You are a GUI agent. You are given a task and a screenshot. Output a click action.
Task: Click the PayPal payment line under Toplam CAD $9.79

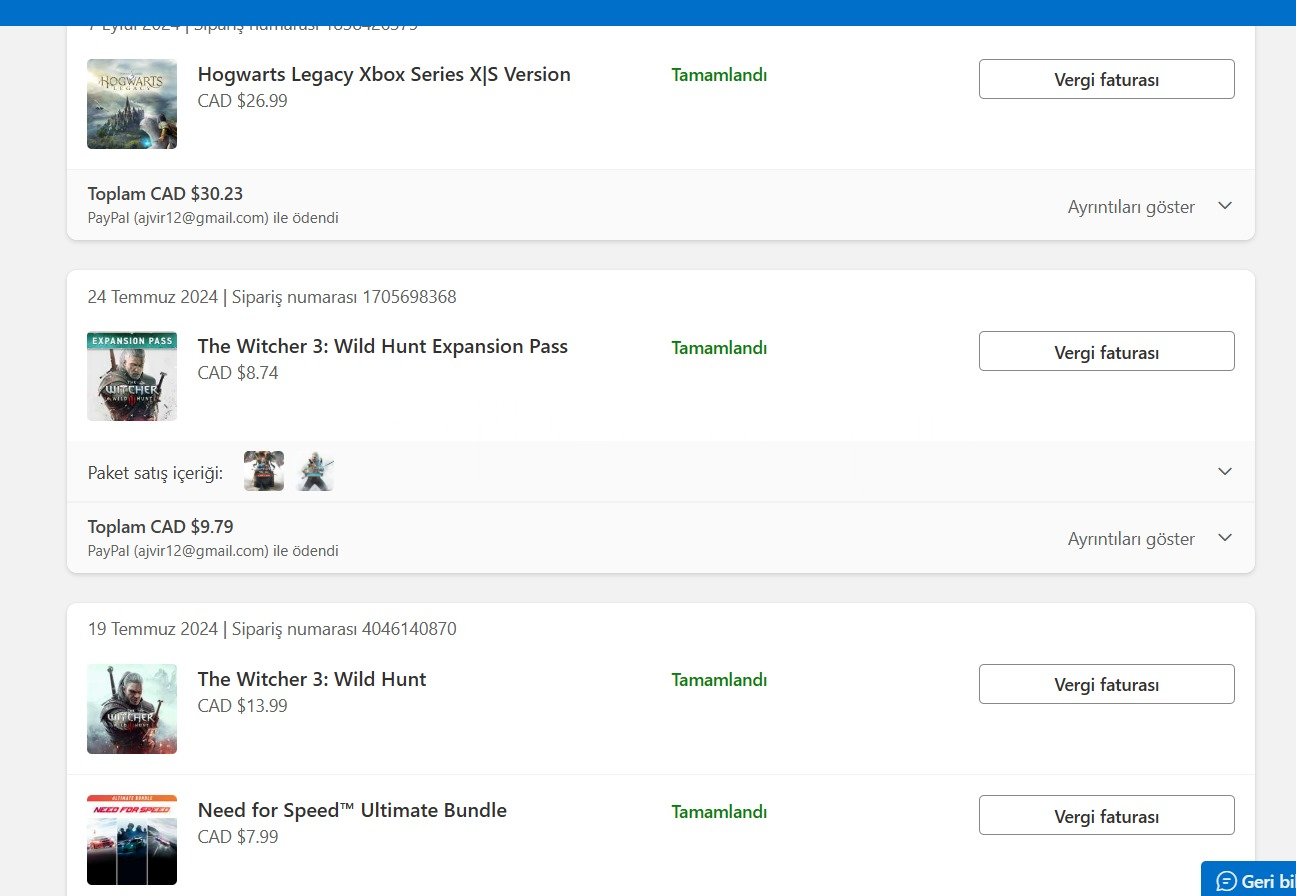click(x=213, y=551)
